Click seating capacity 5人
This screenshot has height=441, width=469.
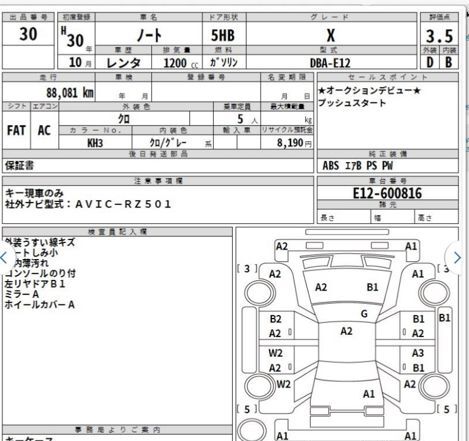[x=247, y=119]
